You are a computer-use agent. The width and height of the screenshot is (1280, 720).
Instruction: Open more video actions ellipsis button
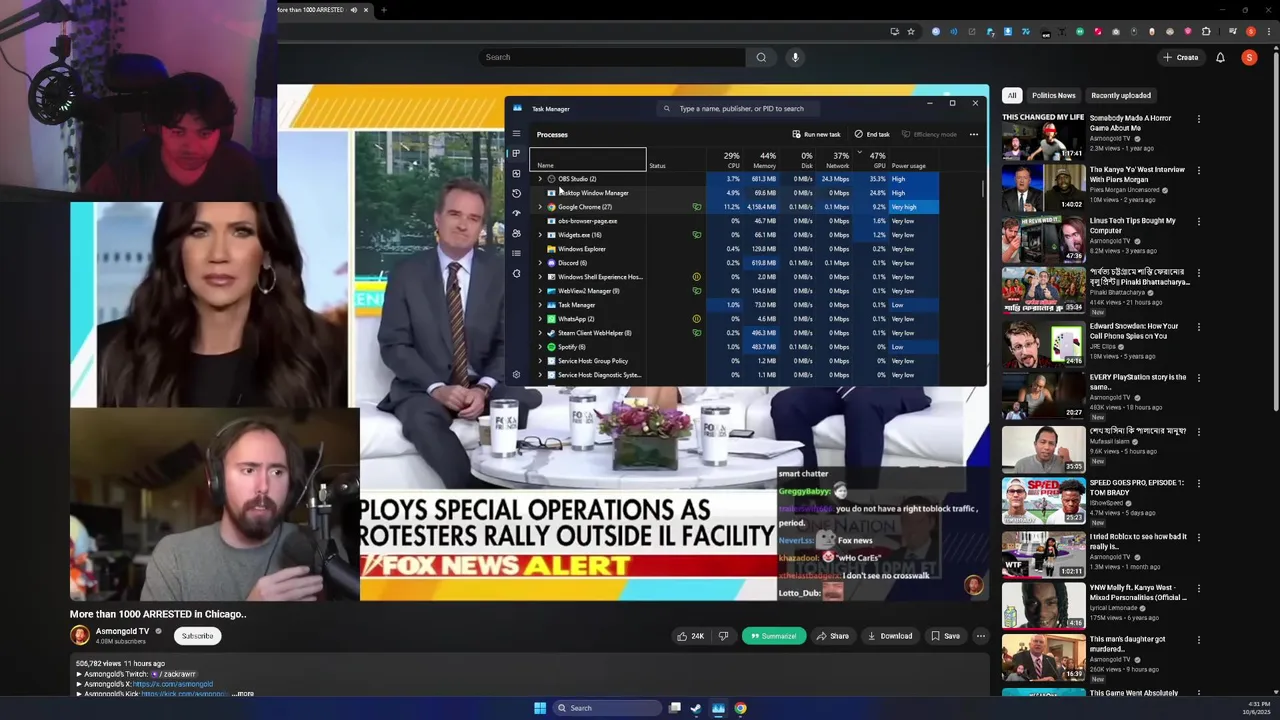coord(980,636)
